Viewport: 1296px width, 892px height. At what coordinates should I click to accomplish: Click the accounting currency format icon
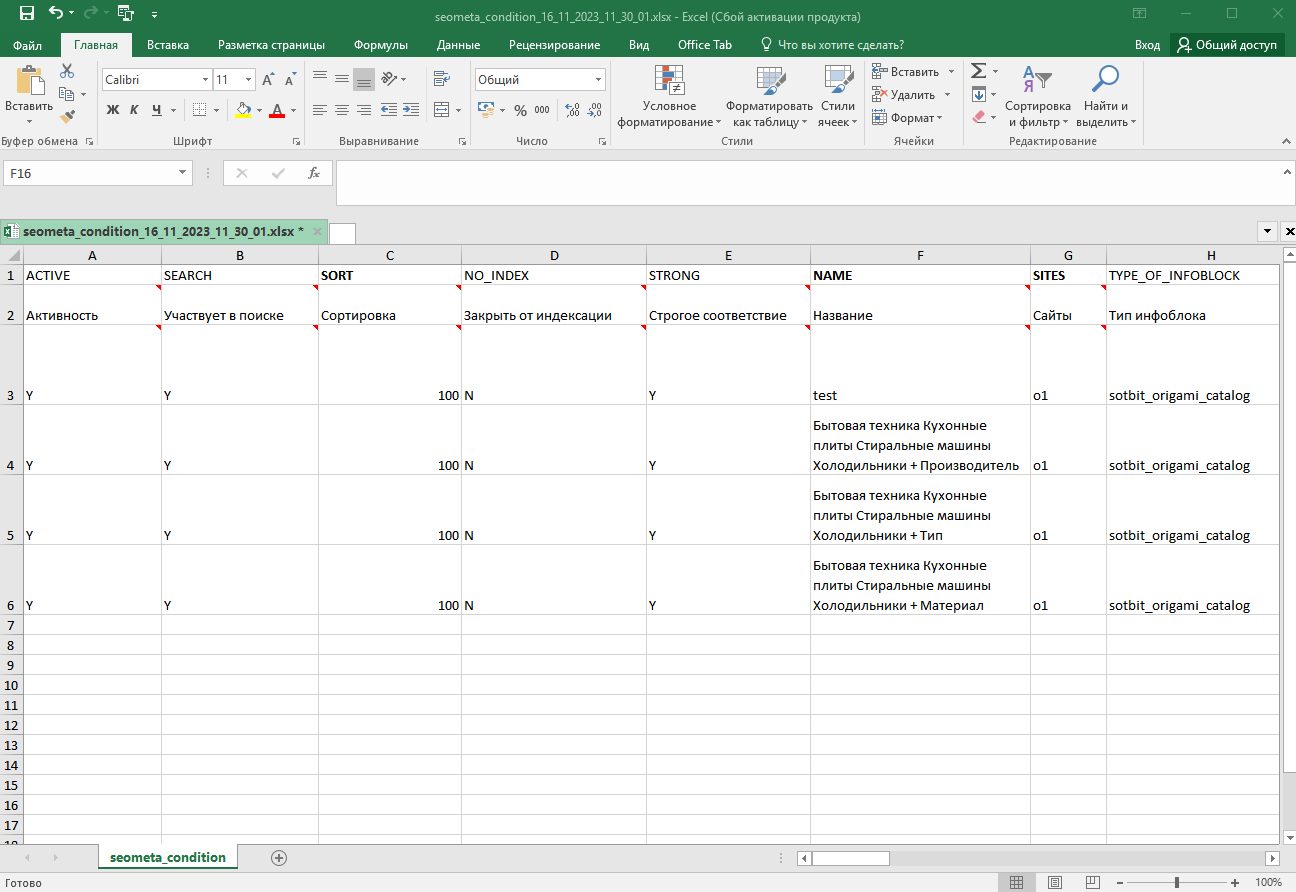[486, 110]
